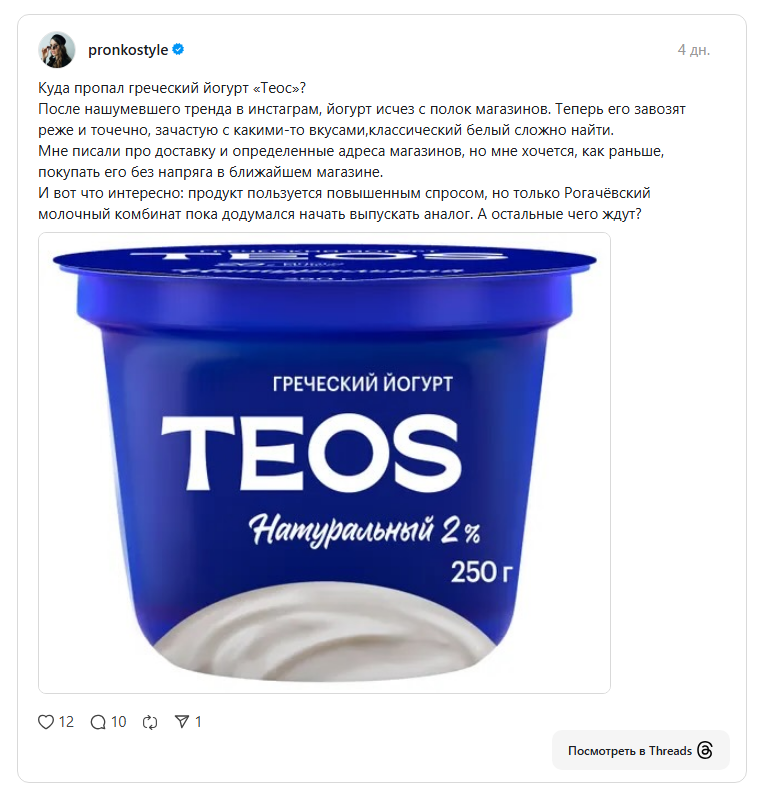
Task: Open comments via the speech bubble icon
Action: tap(98, 722)
